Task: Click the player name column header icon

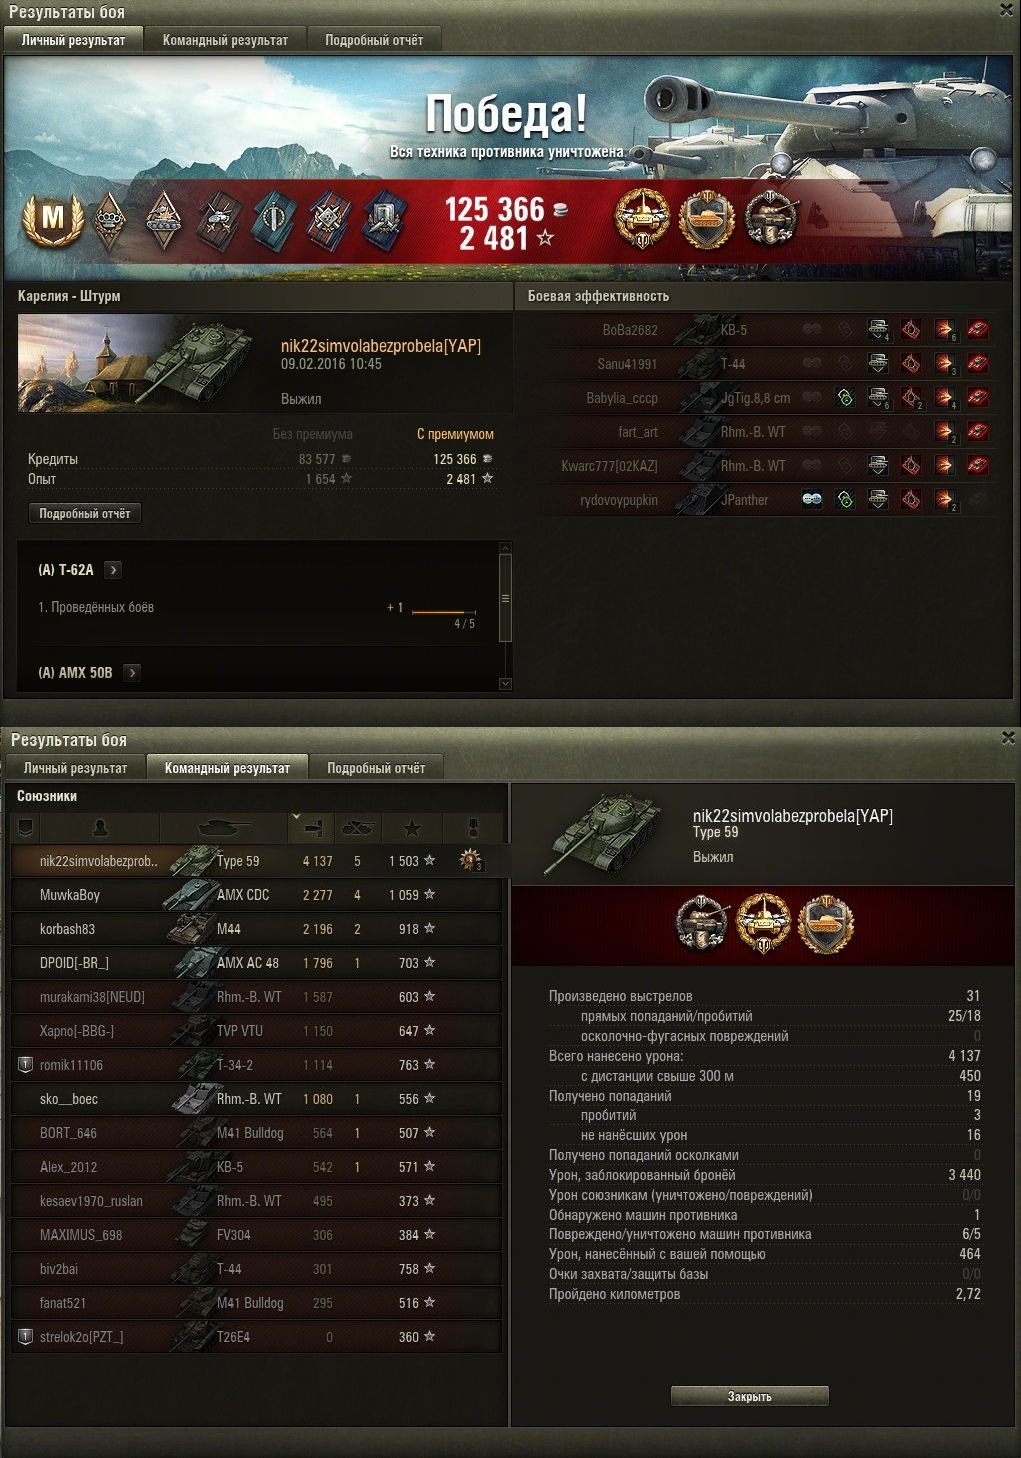Action: tap(100, 828)
